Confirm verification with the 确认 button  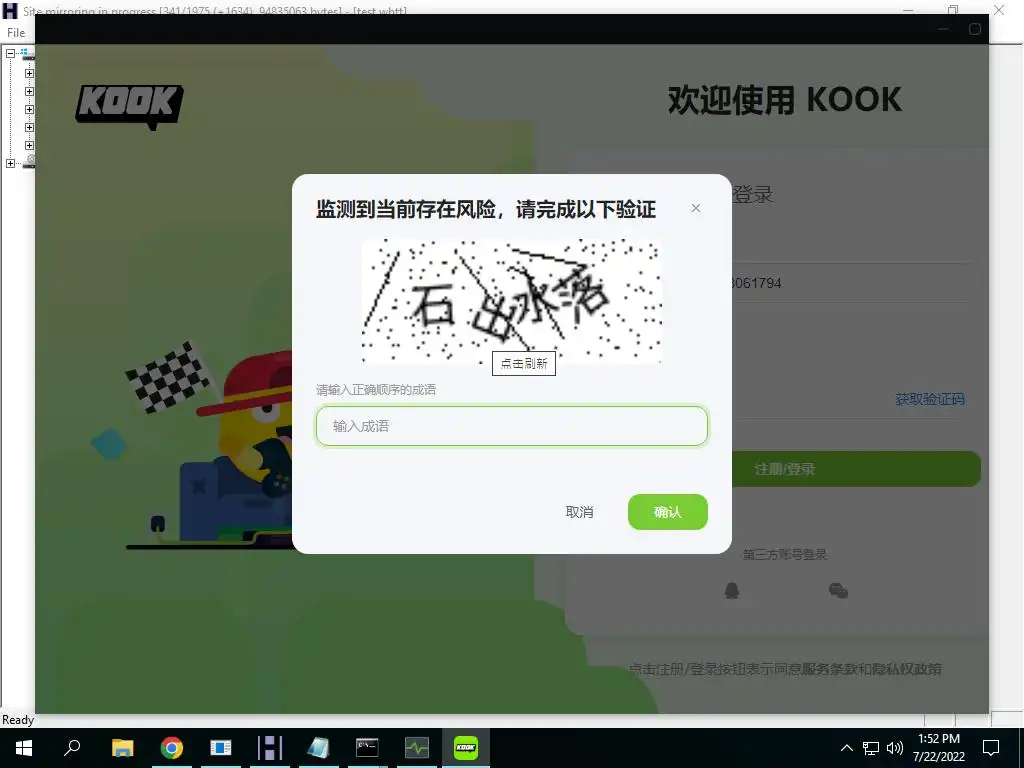click(x=667, y=512)
